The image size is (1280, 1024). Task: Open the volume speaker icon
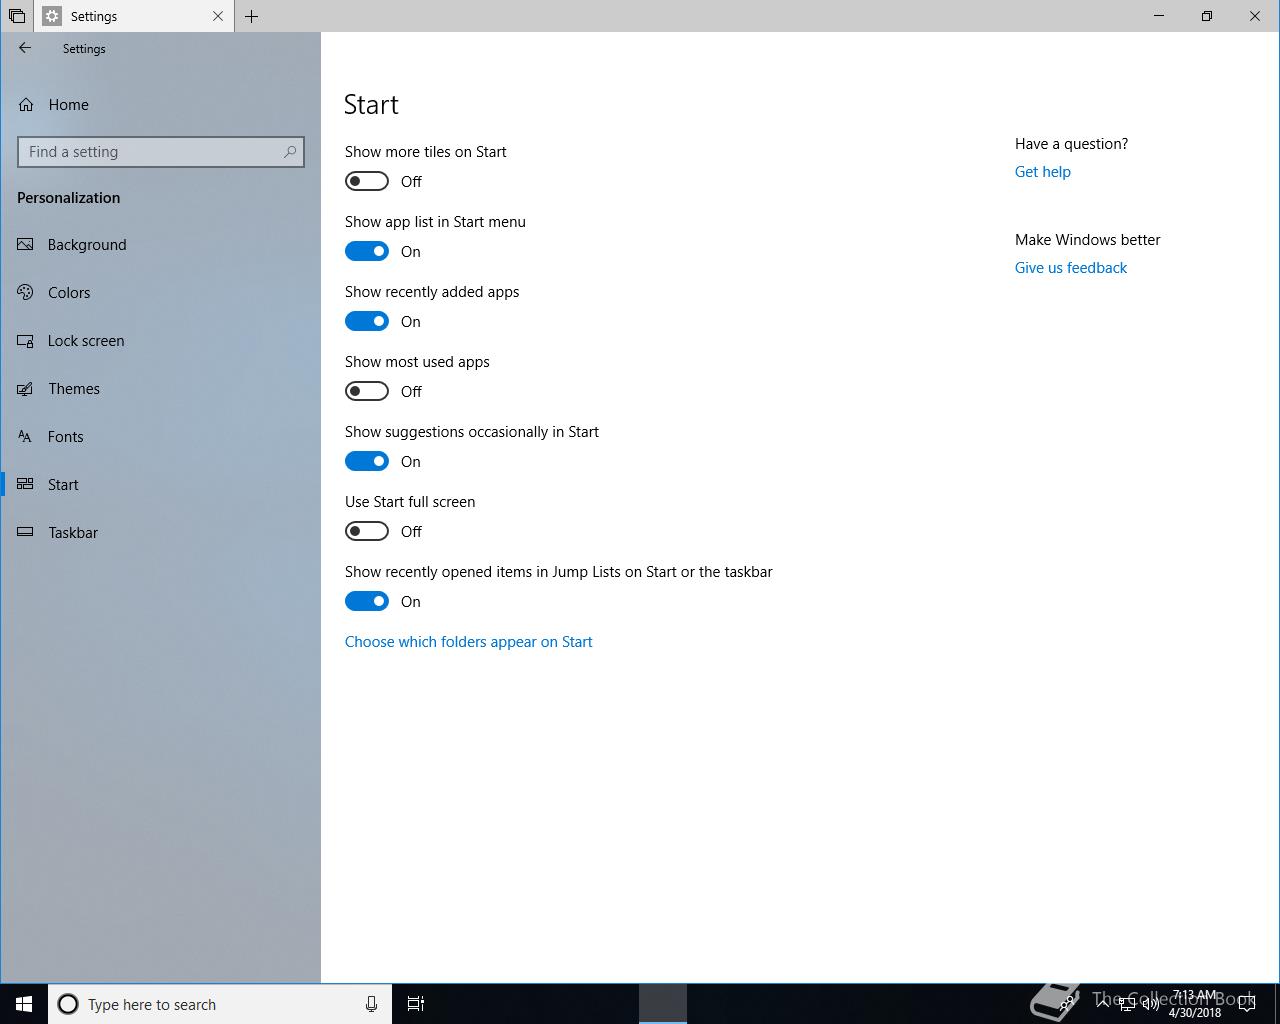(1150, 1004)
